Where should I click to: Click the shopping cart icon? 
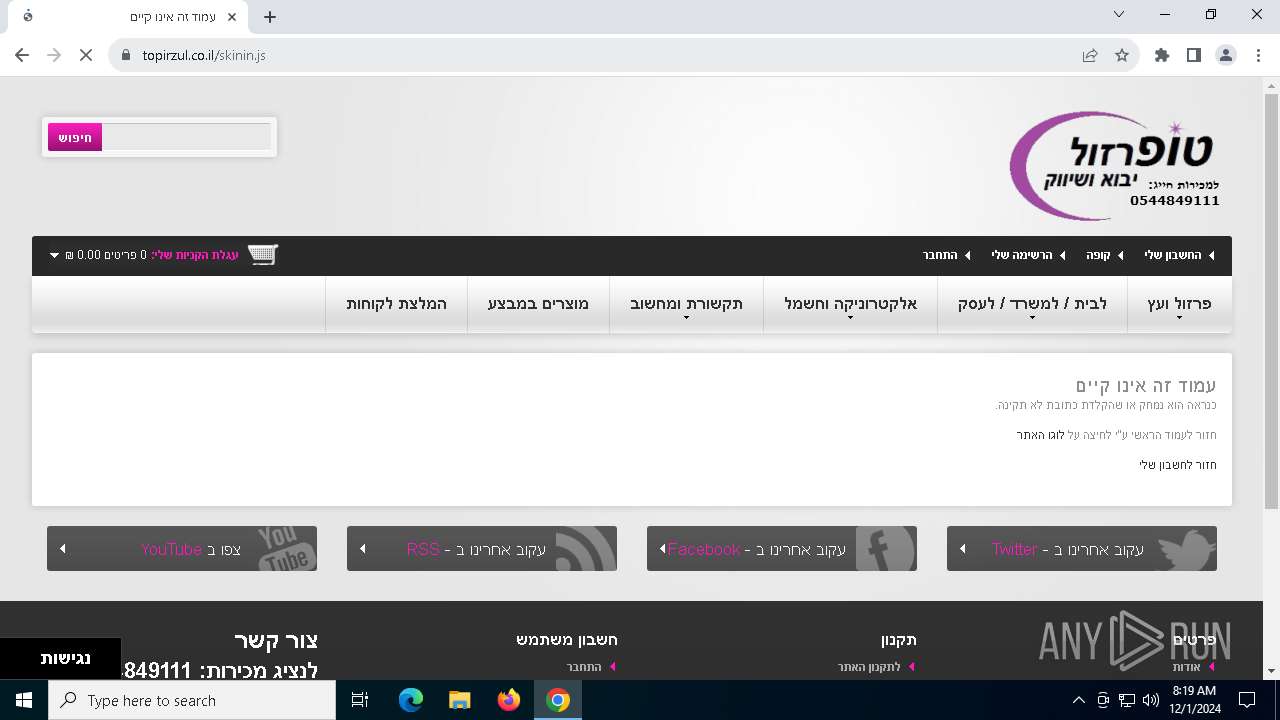click(262, 255)
